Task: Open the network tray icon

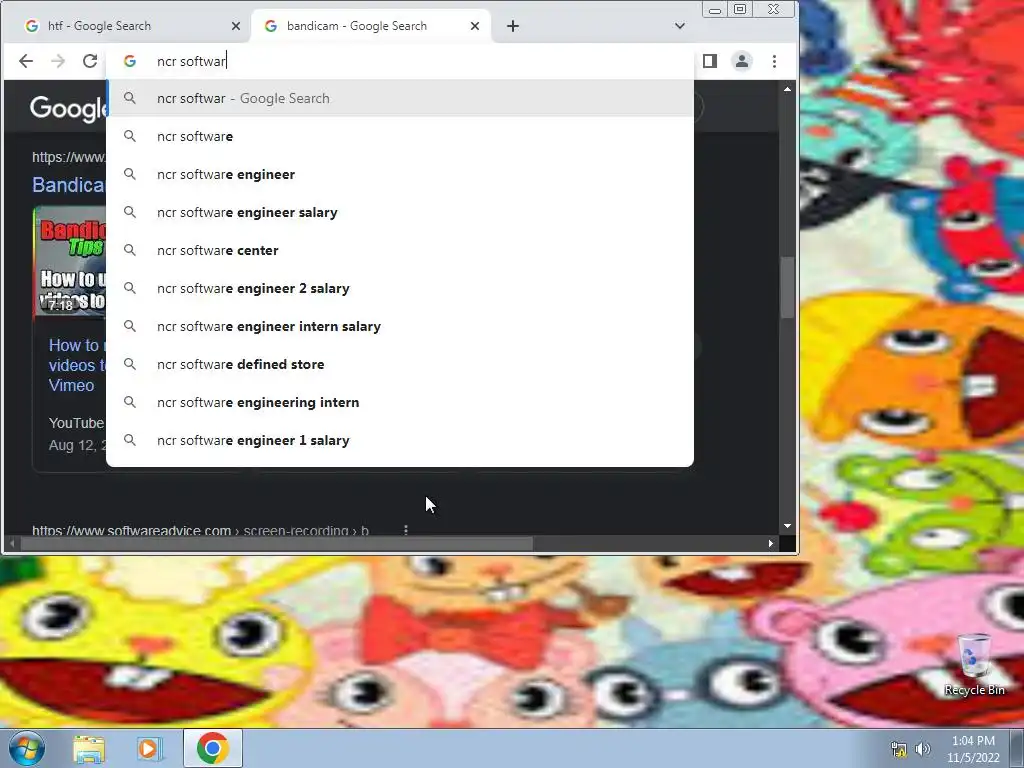Action: (x=899, y=749)
